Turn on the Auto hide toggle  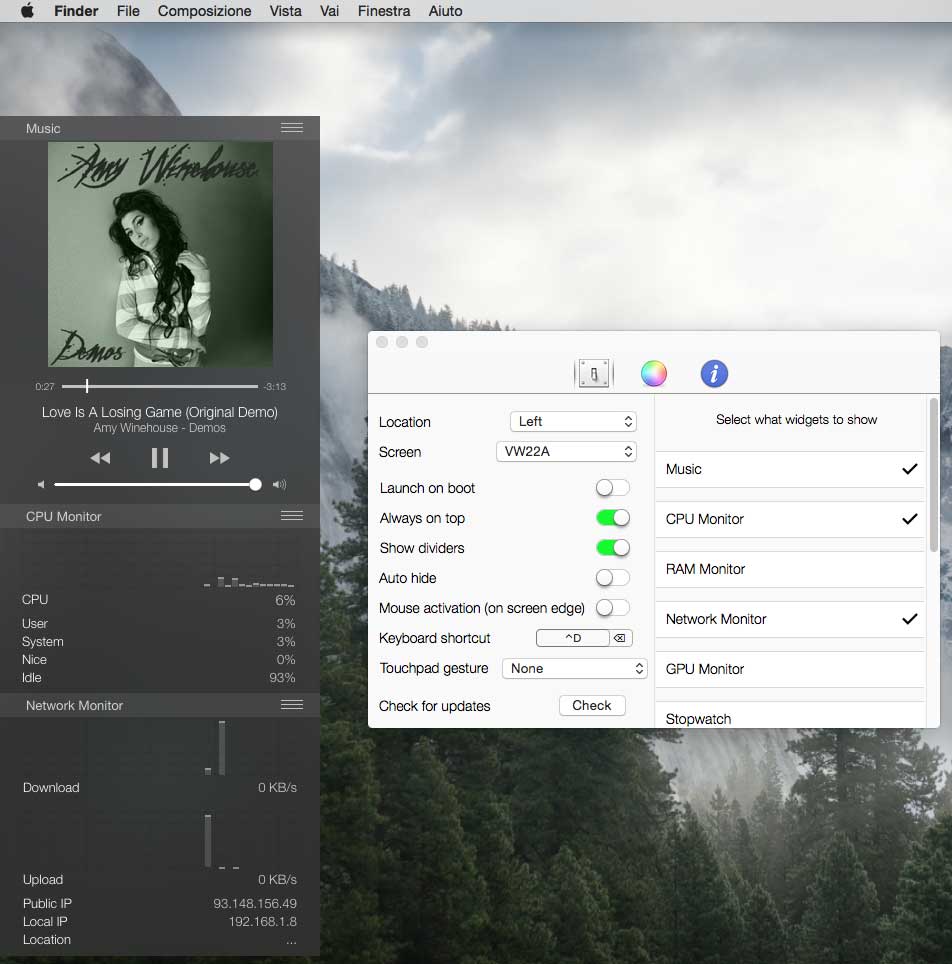[x=612, y=578]
